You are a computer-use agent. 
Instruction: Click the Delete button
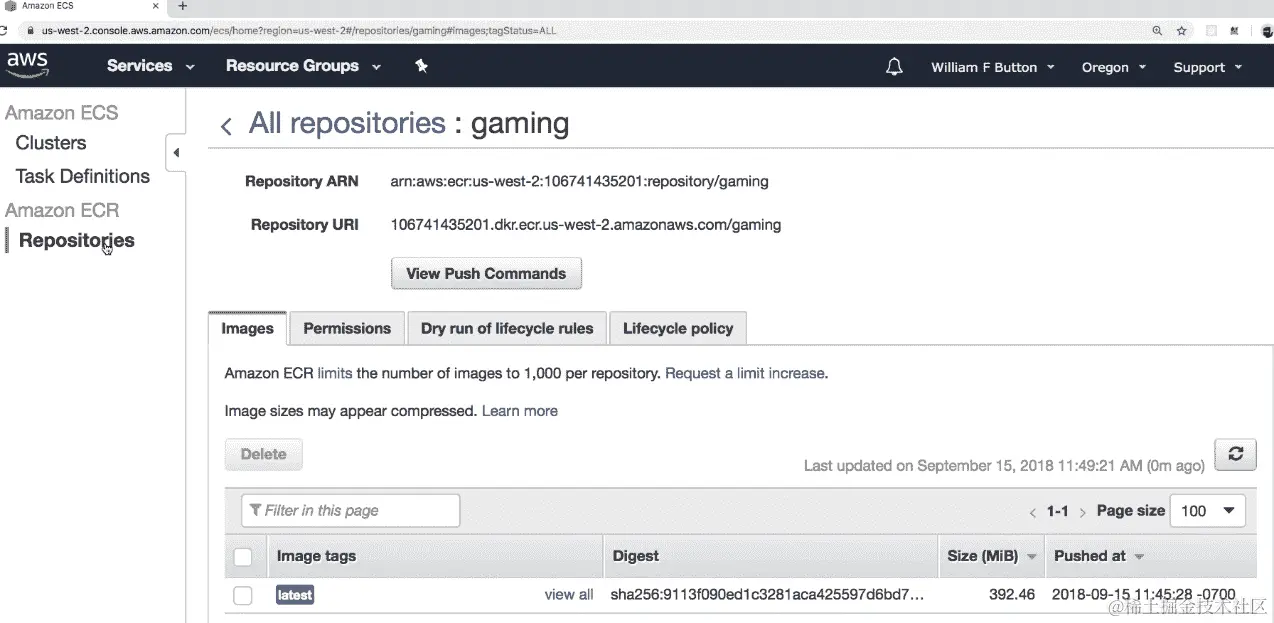pos(263,454)
